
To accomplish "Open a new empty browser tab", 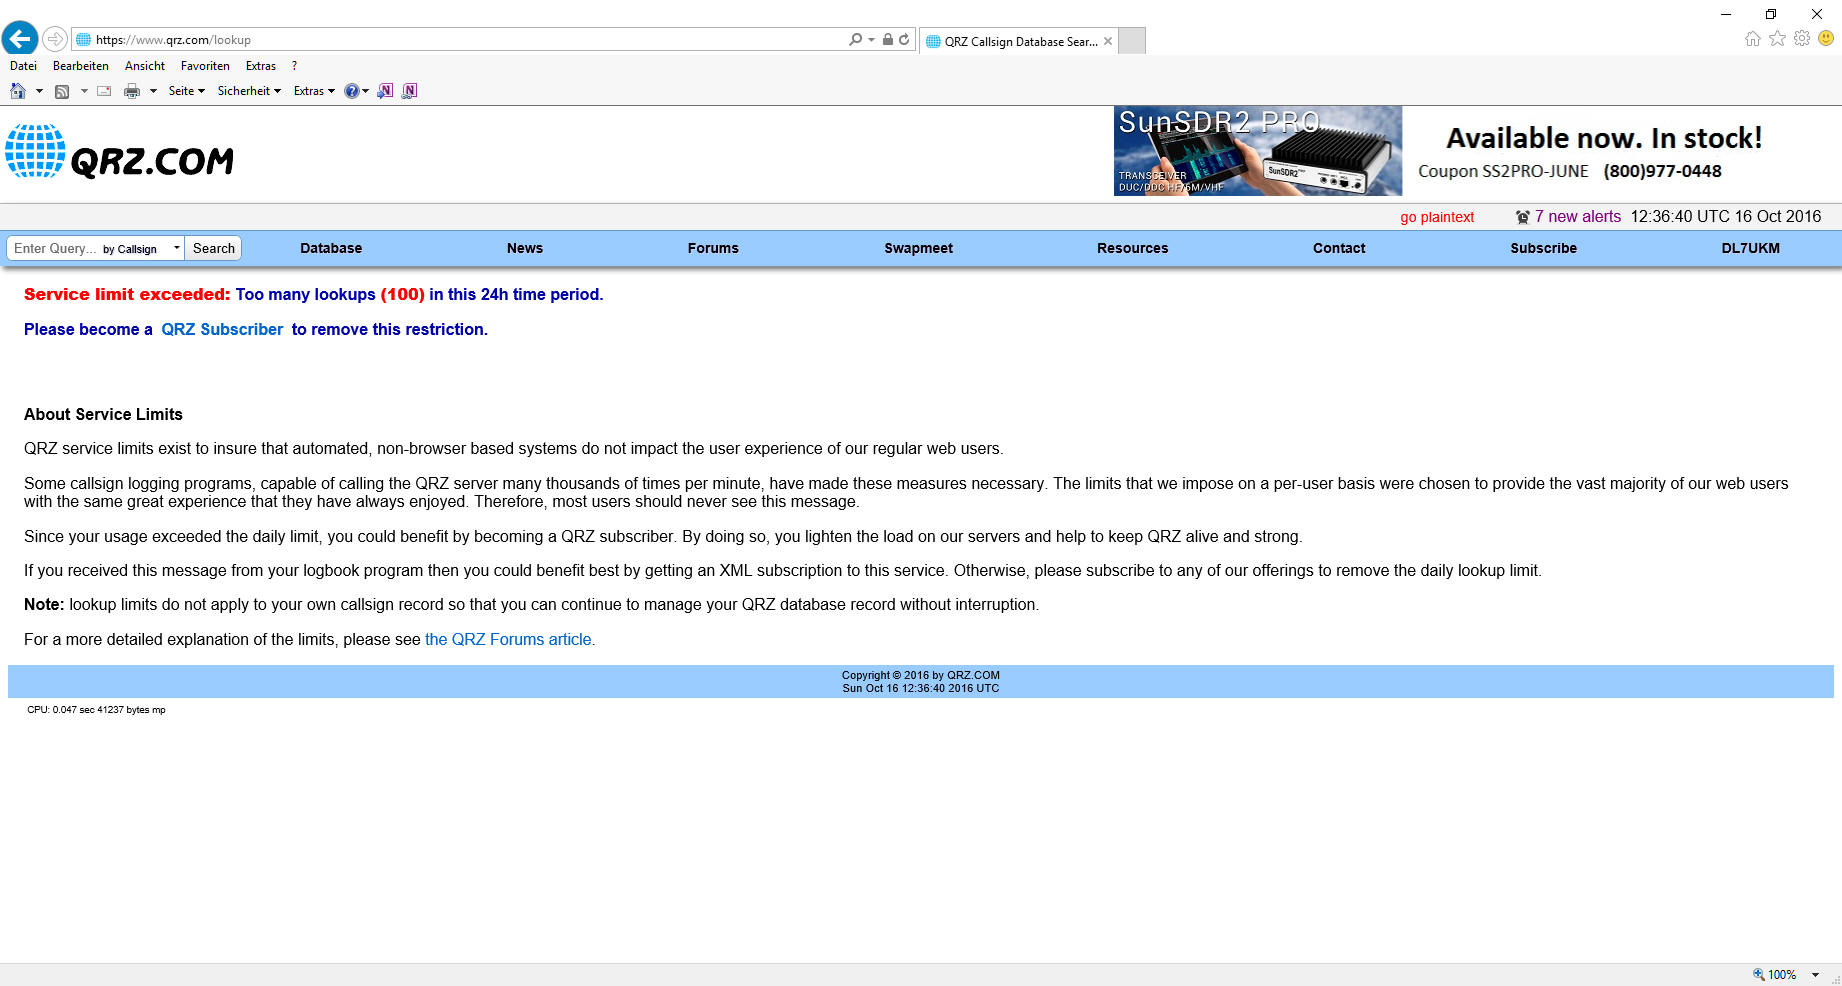I will point(1132,41).
